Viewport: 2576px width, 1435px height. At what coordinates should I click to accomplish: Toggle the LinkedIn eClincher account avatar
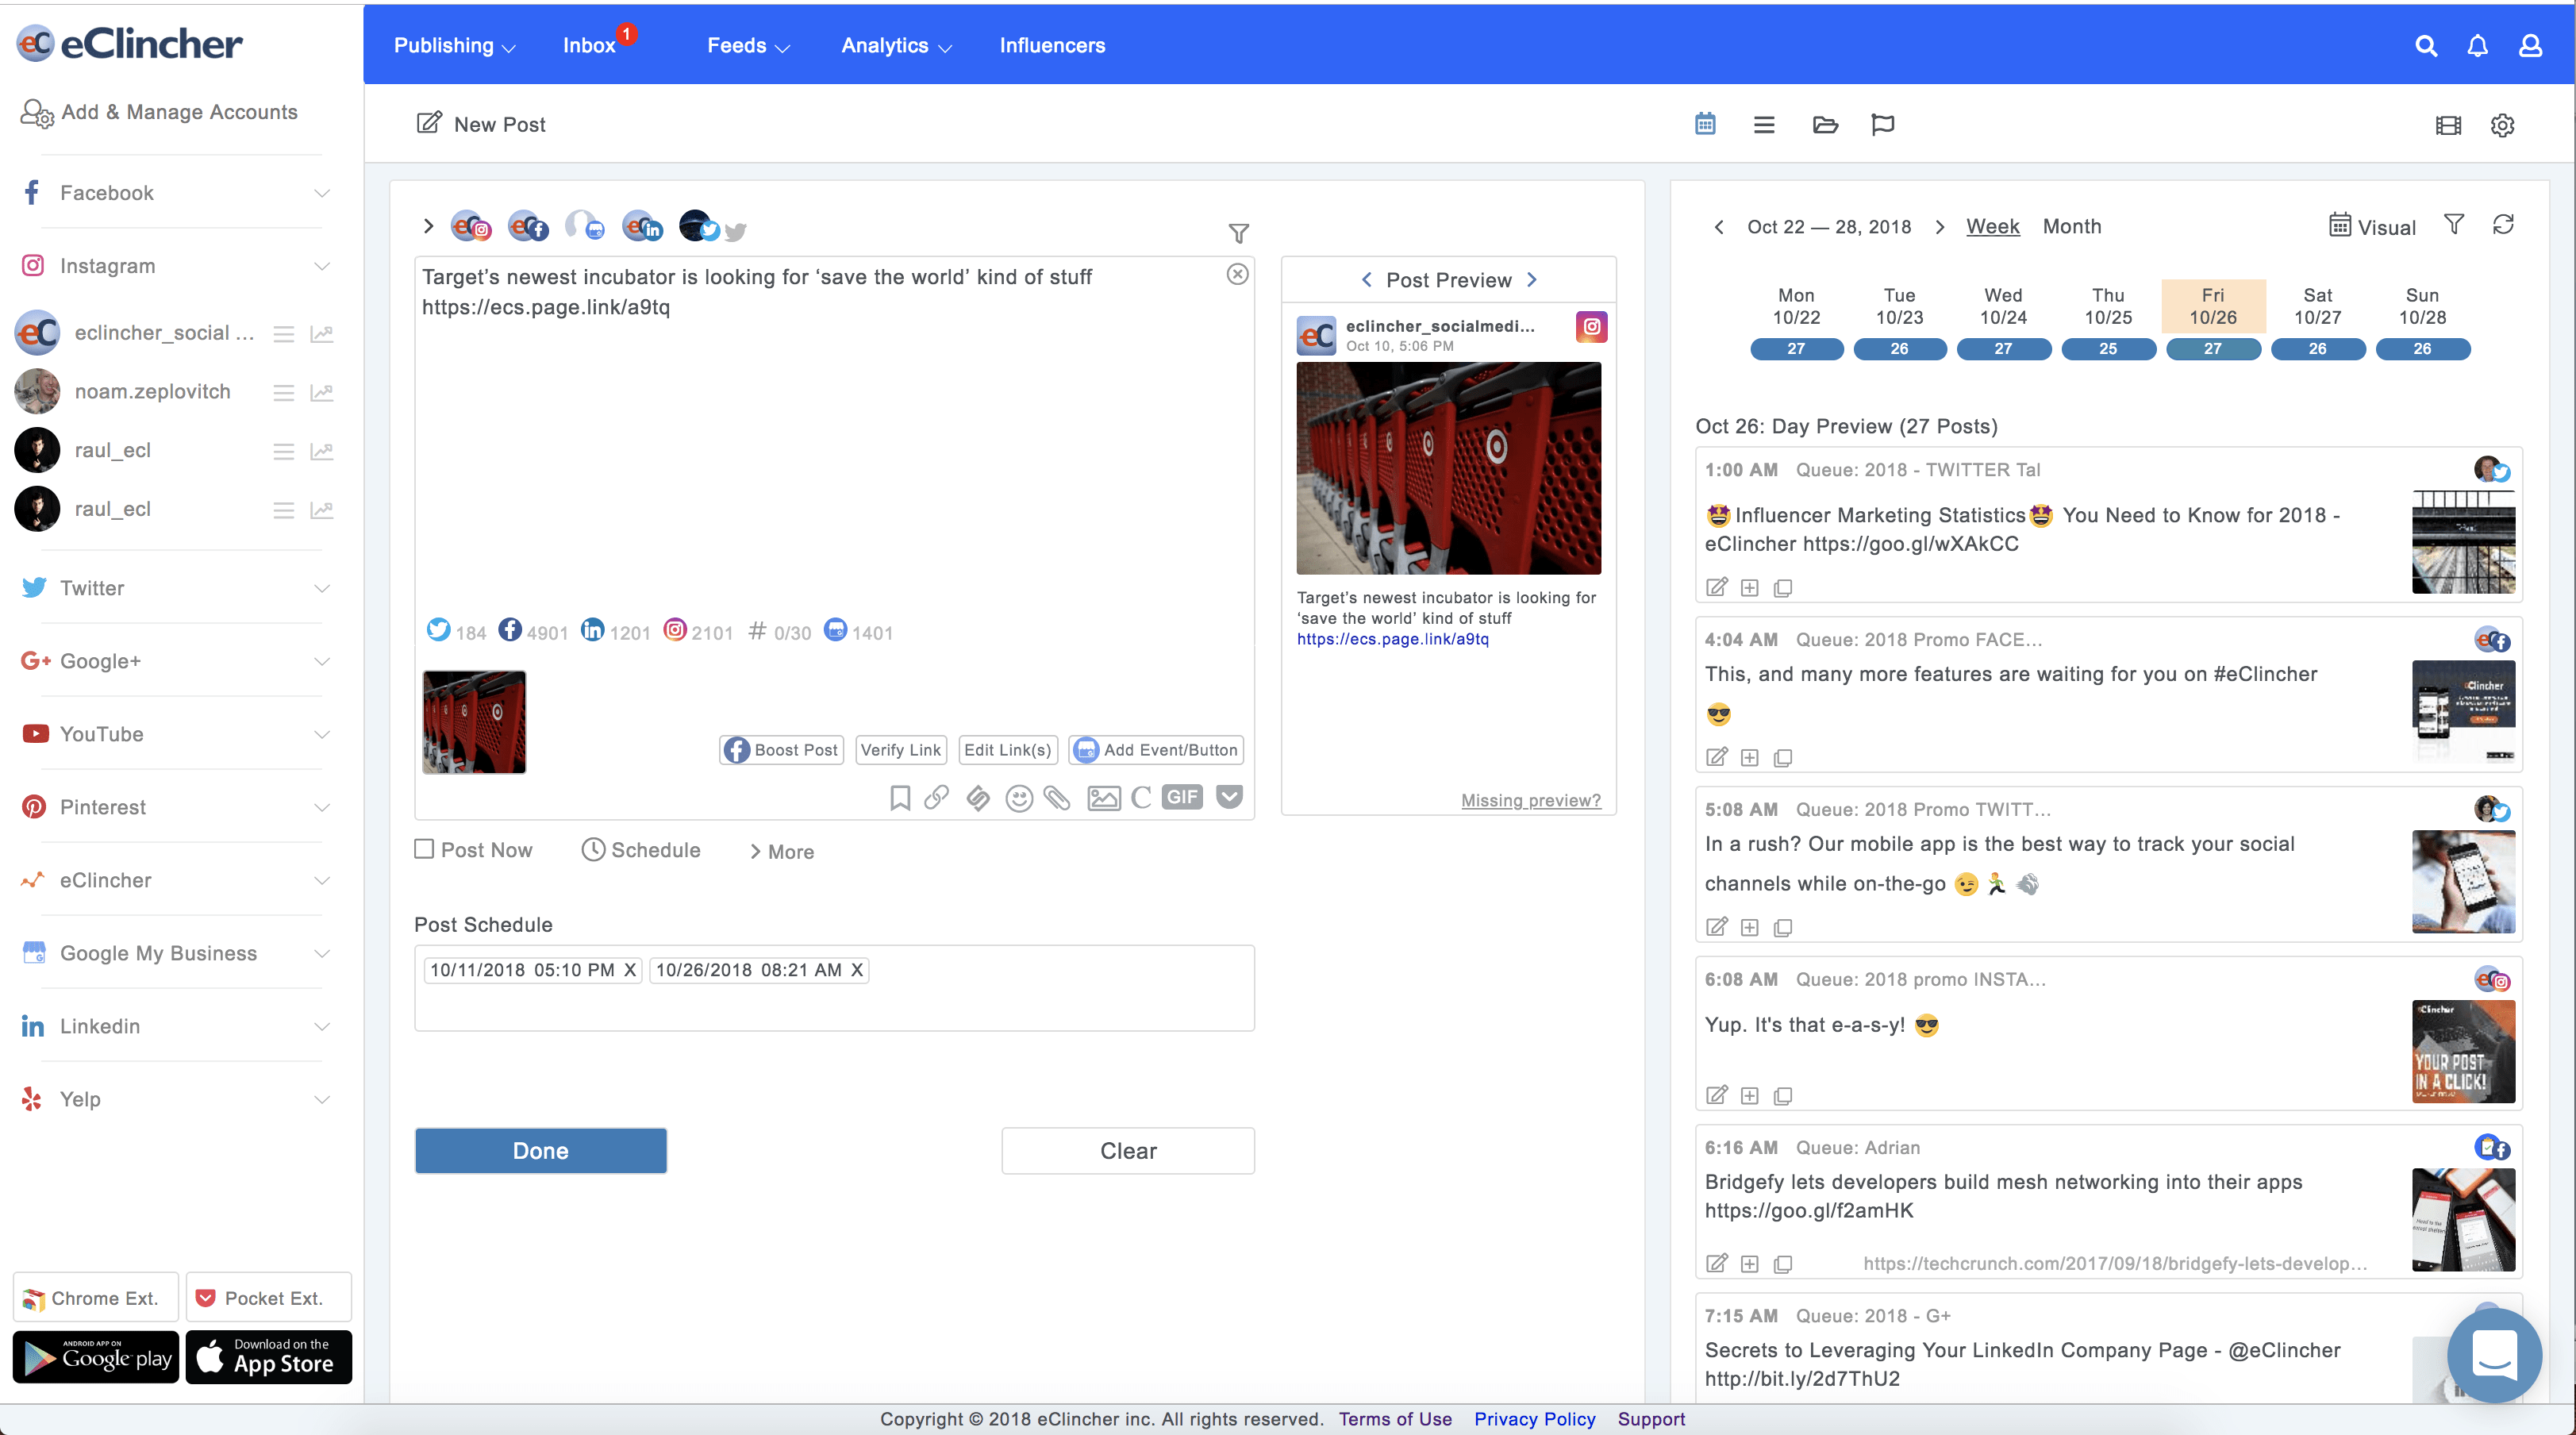pyautogui.click(x=642, y=227)
